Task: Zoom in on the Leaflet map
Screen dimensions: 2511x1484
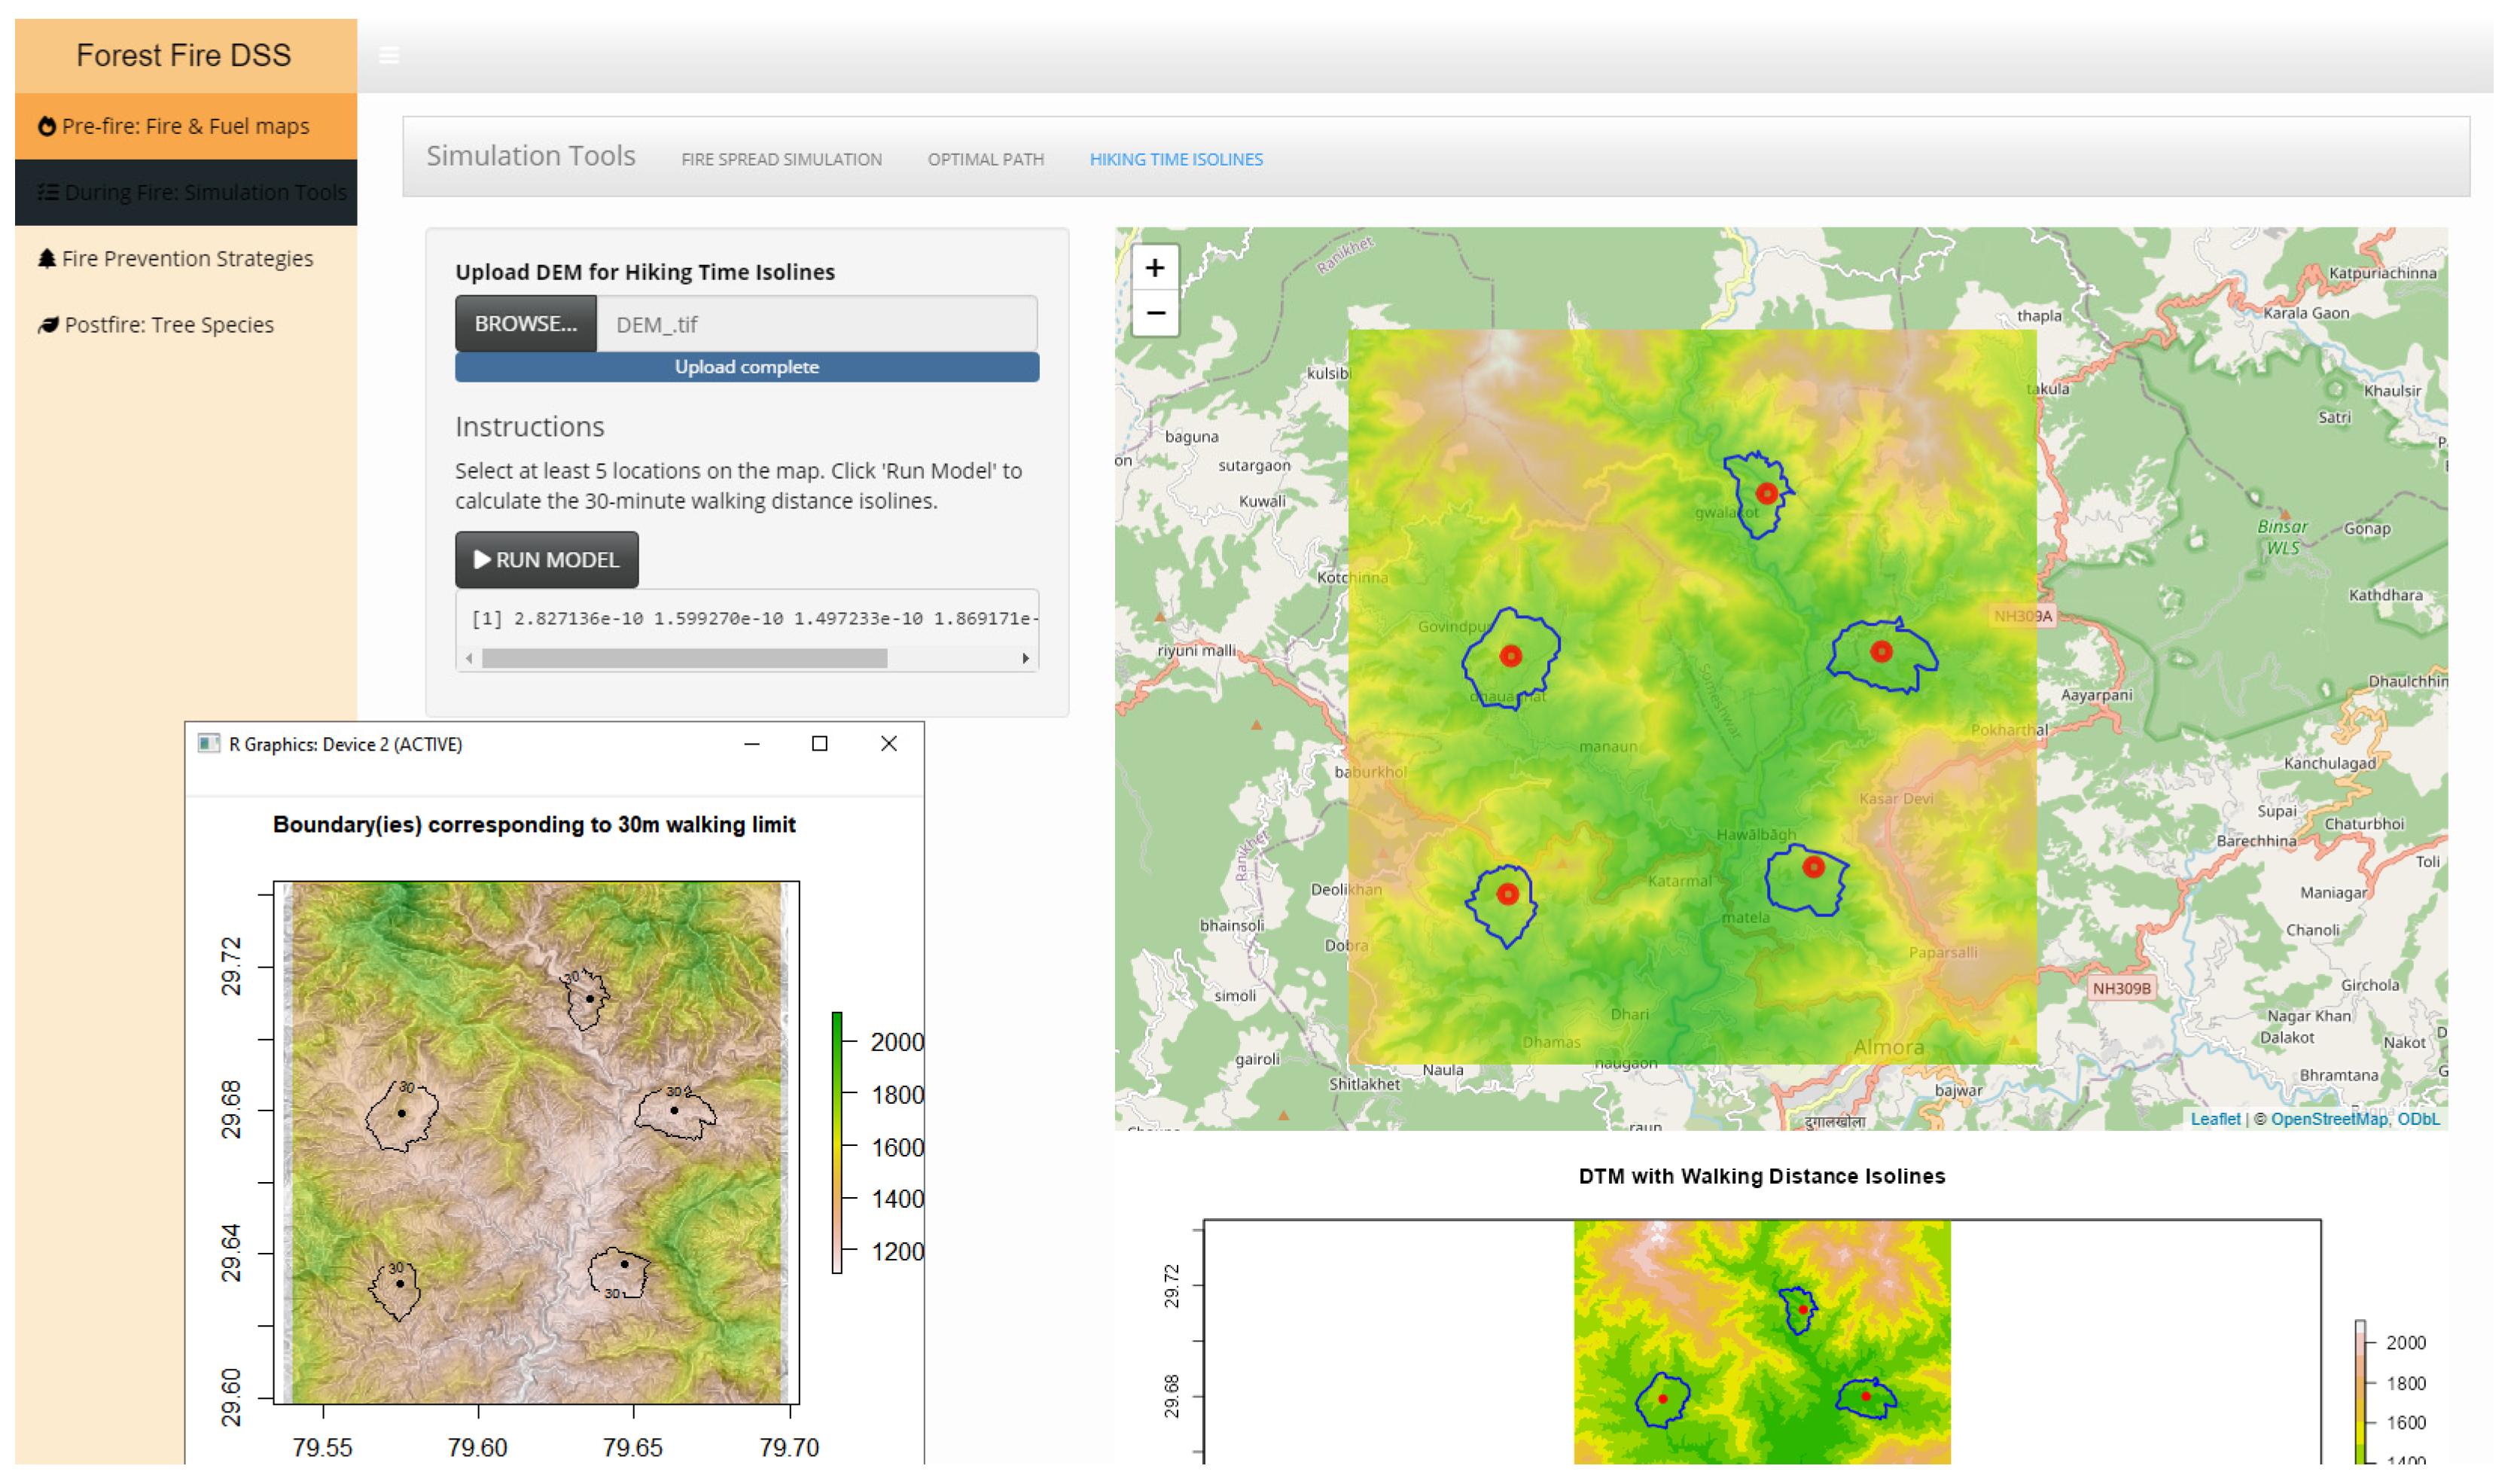Action: click(1155, 268)
